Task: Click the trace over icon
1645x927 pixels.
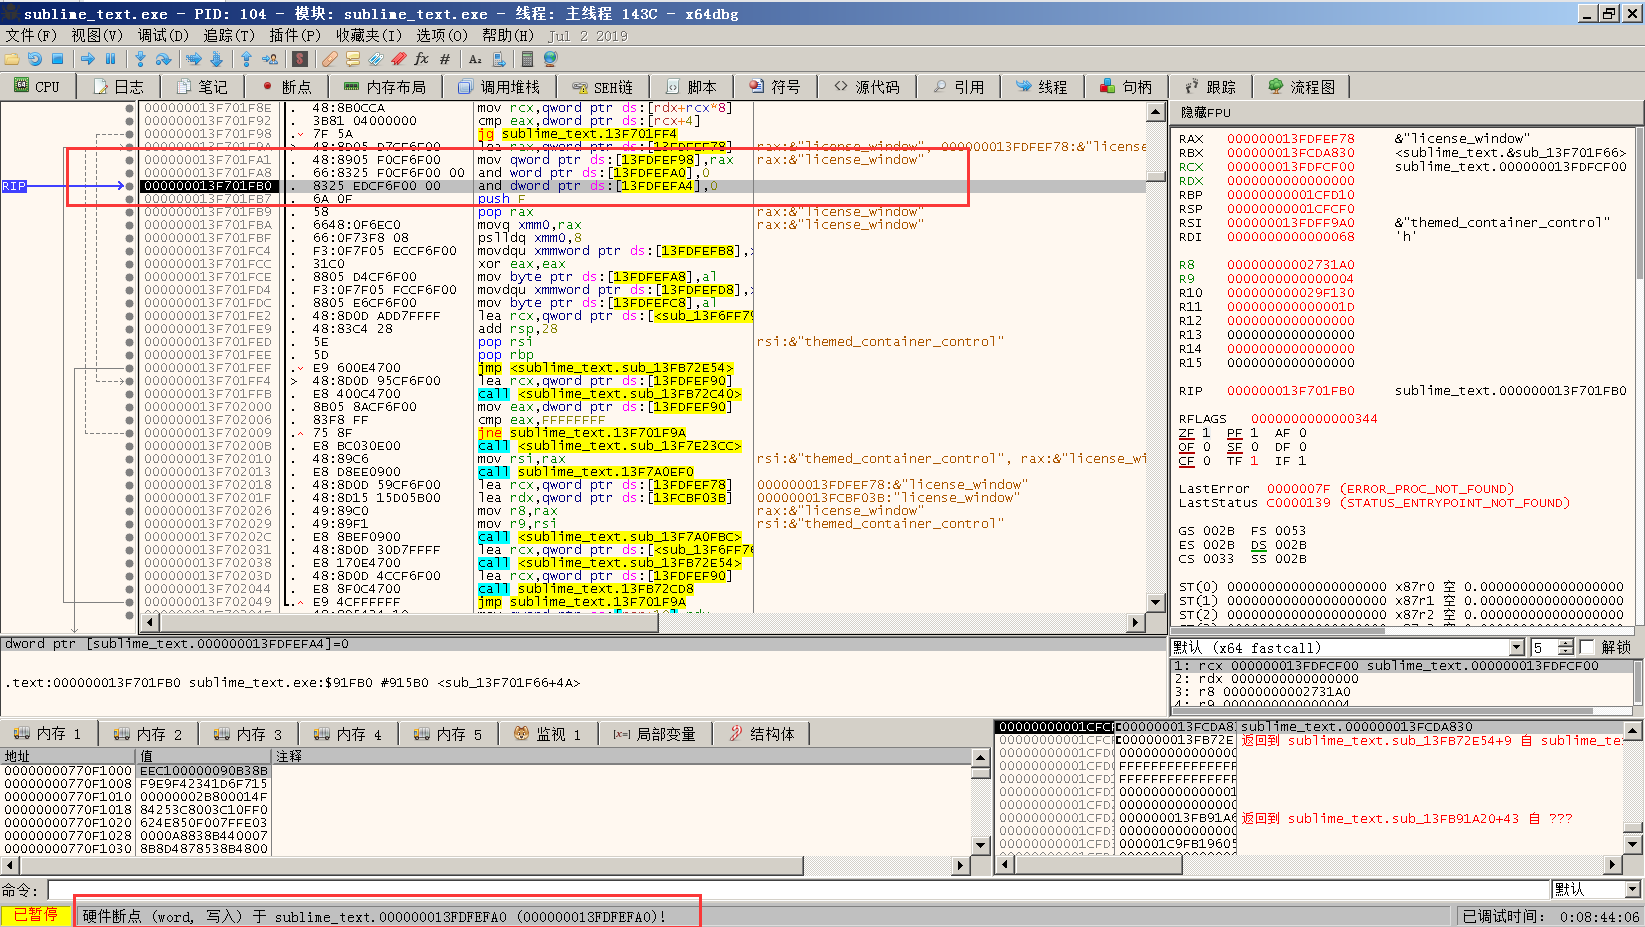Action: click(216, 60)
